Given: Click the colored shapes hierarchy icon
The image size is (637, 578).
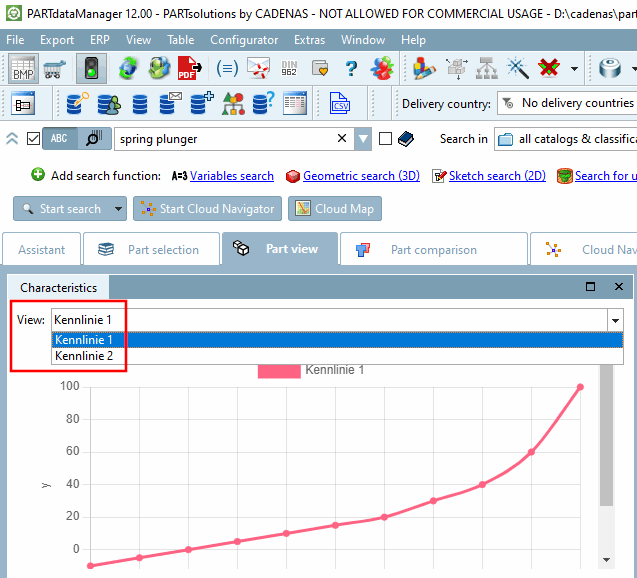Looking at the screenshot, I should 233,103.
